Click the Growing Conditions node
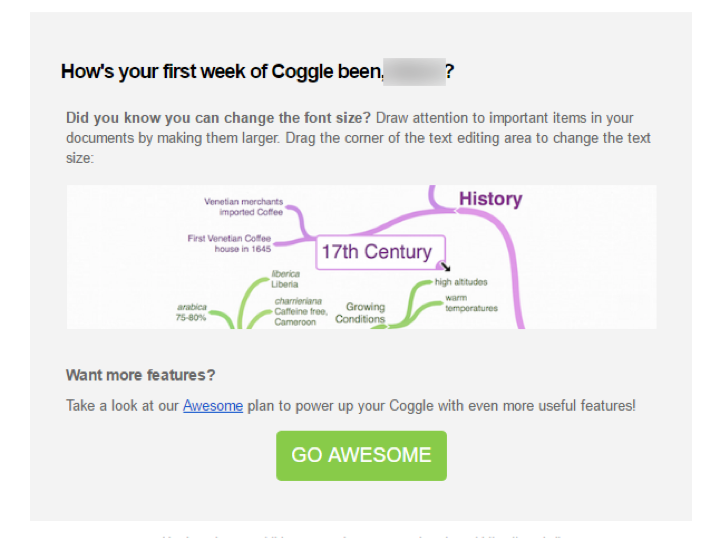 point(364,313)
